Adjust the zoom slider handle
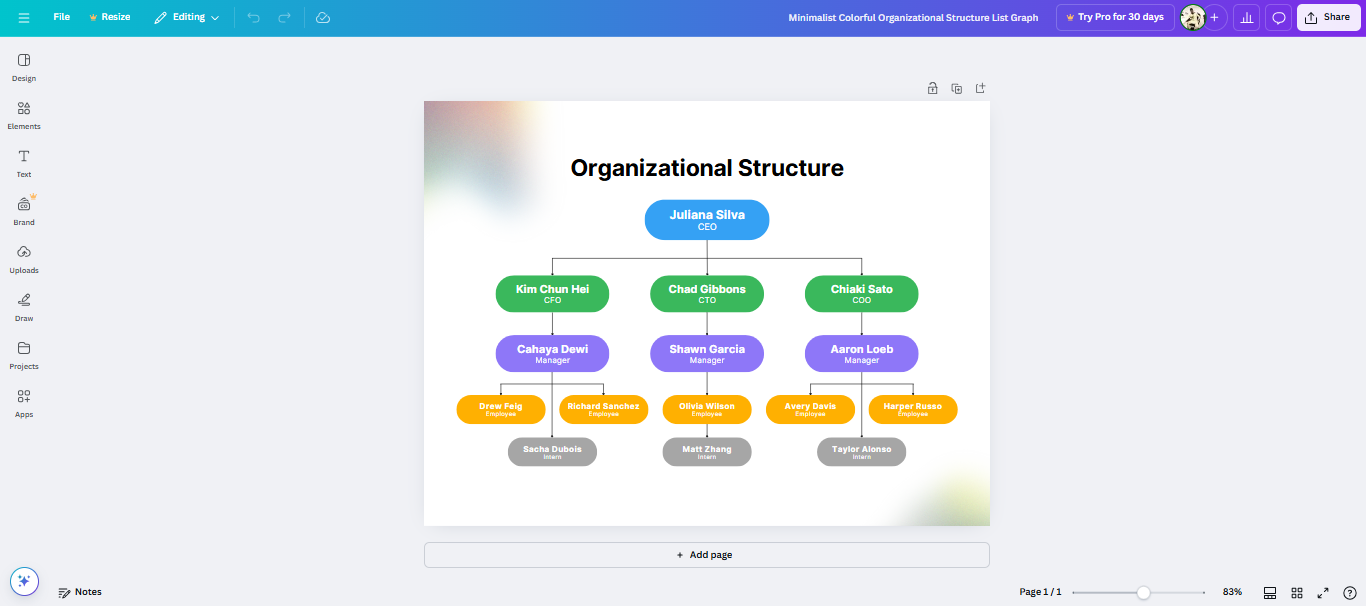The width and height of the screenshot is (1366, 606). tap(1143, 592)
